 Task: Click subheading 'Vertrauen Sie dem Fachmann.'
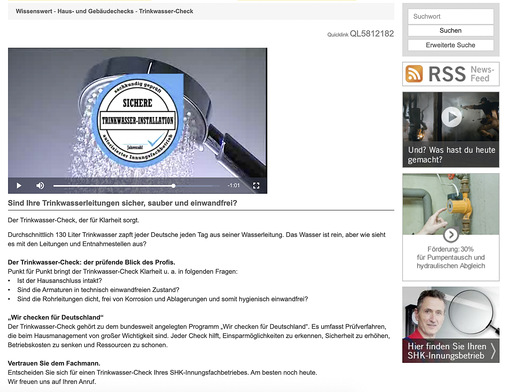54,363
